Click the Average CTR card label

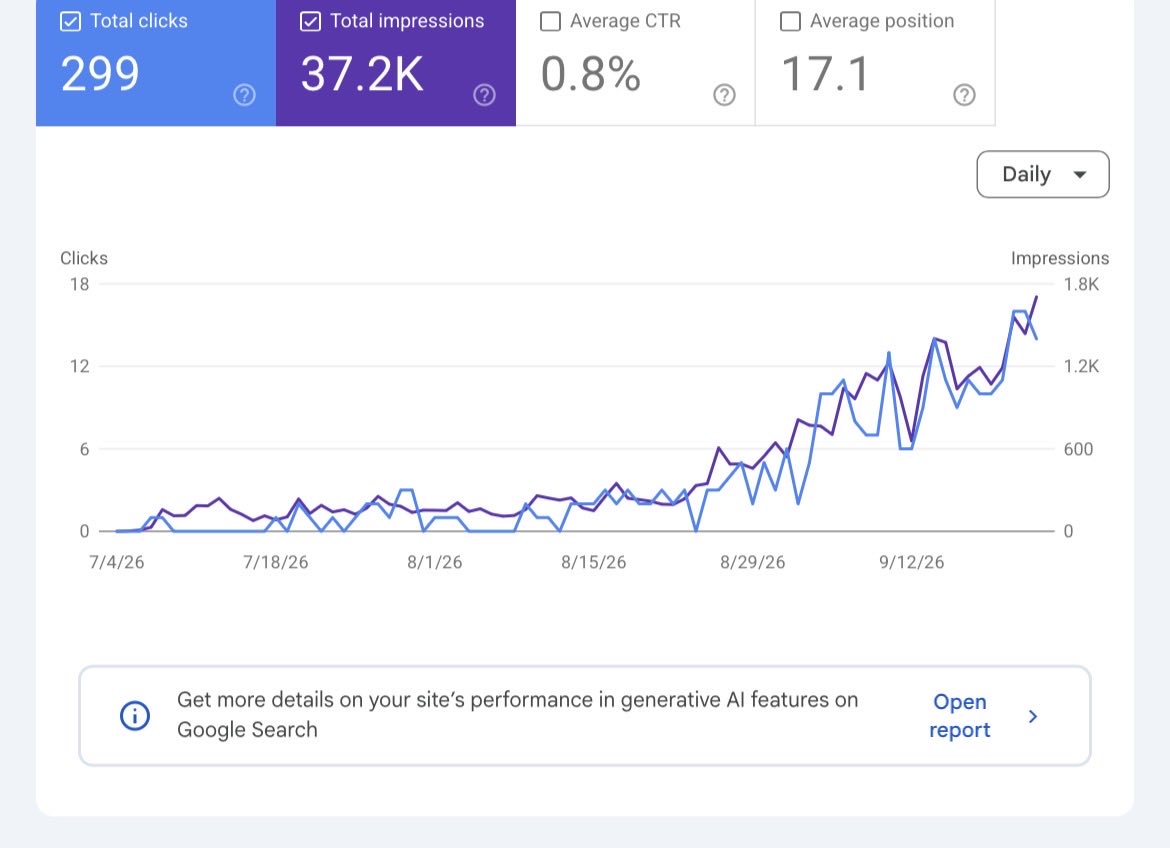625,21
